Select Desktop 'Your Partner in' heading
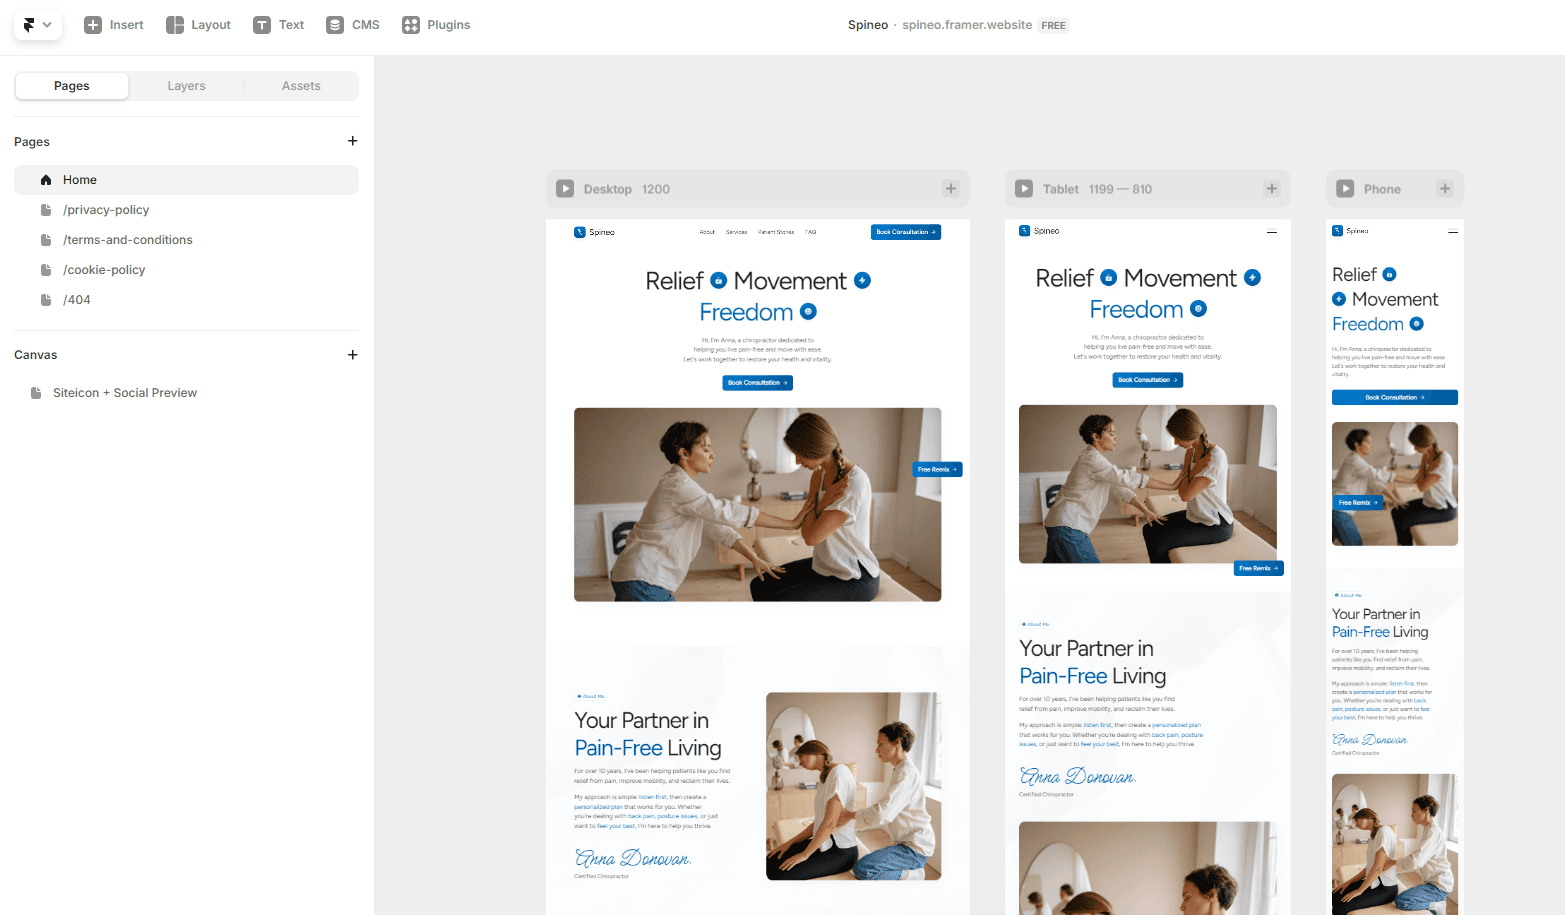 click(x=642, y=721)
